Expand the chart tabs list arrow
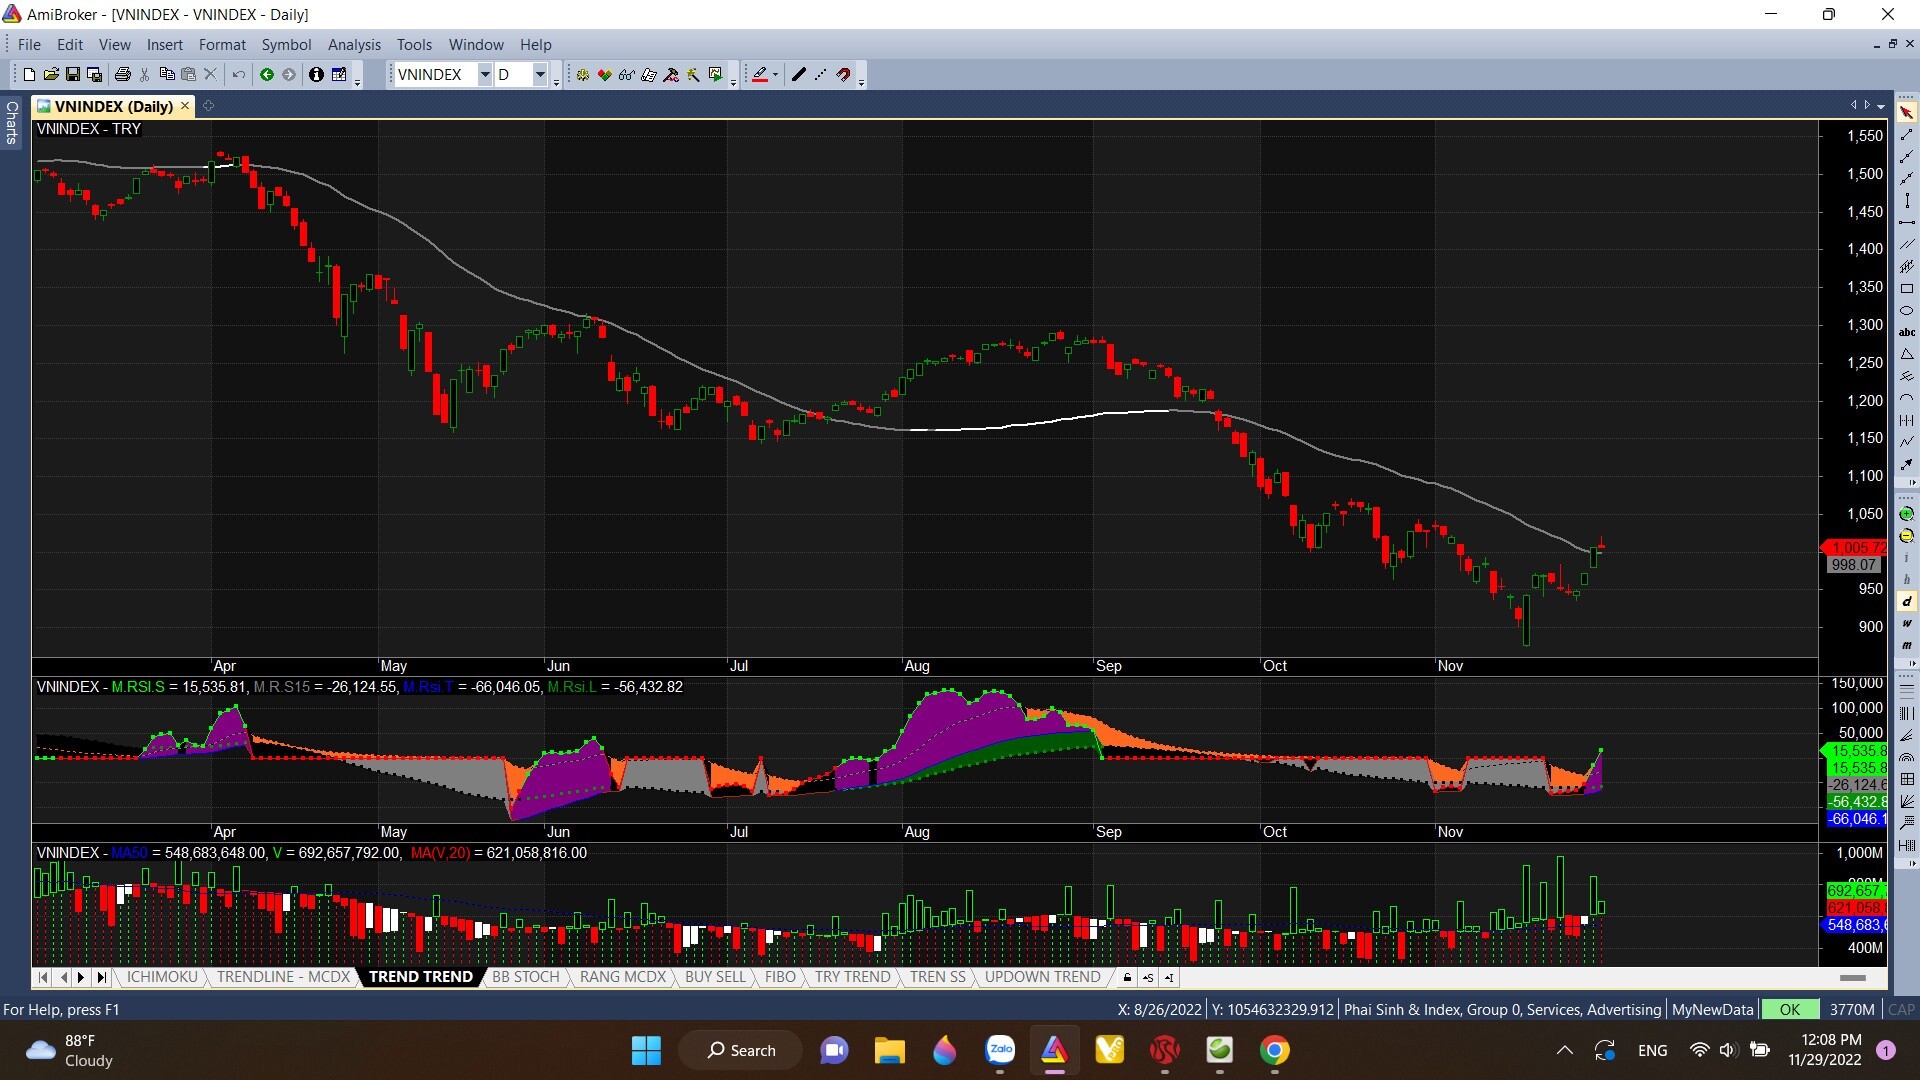 (x=1881, y=106)
